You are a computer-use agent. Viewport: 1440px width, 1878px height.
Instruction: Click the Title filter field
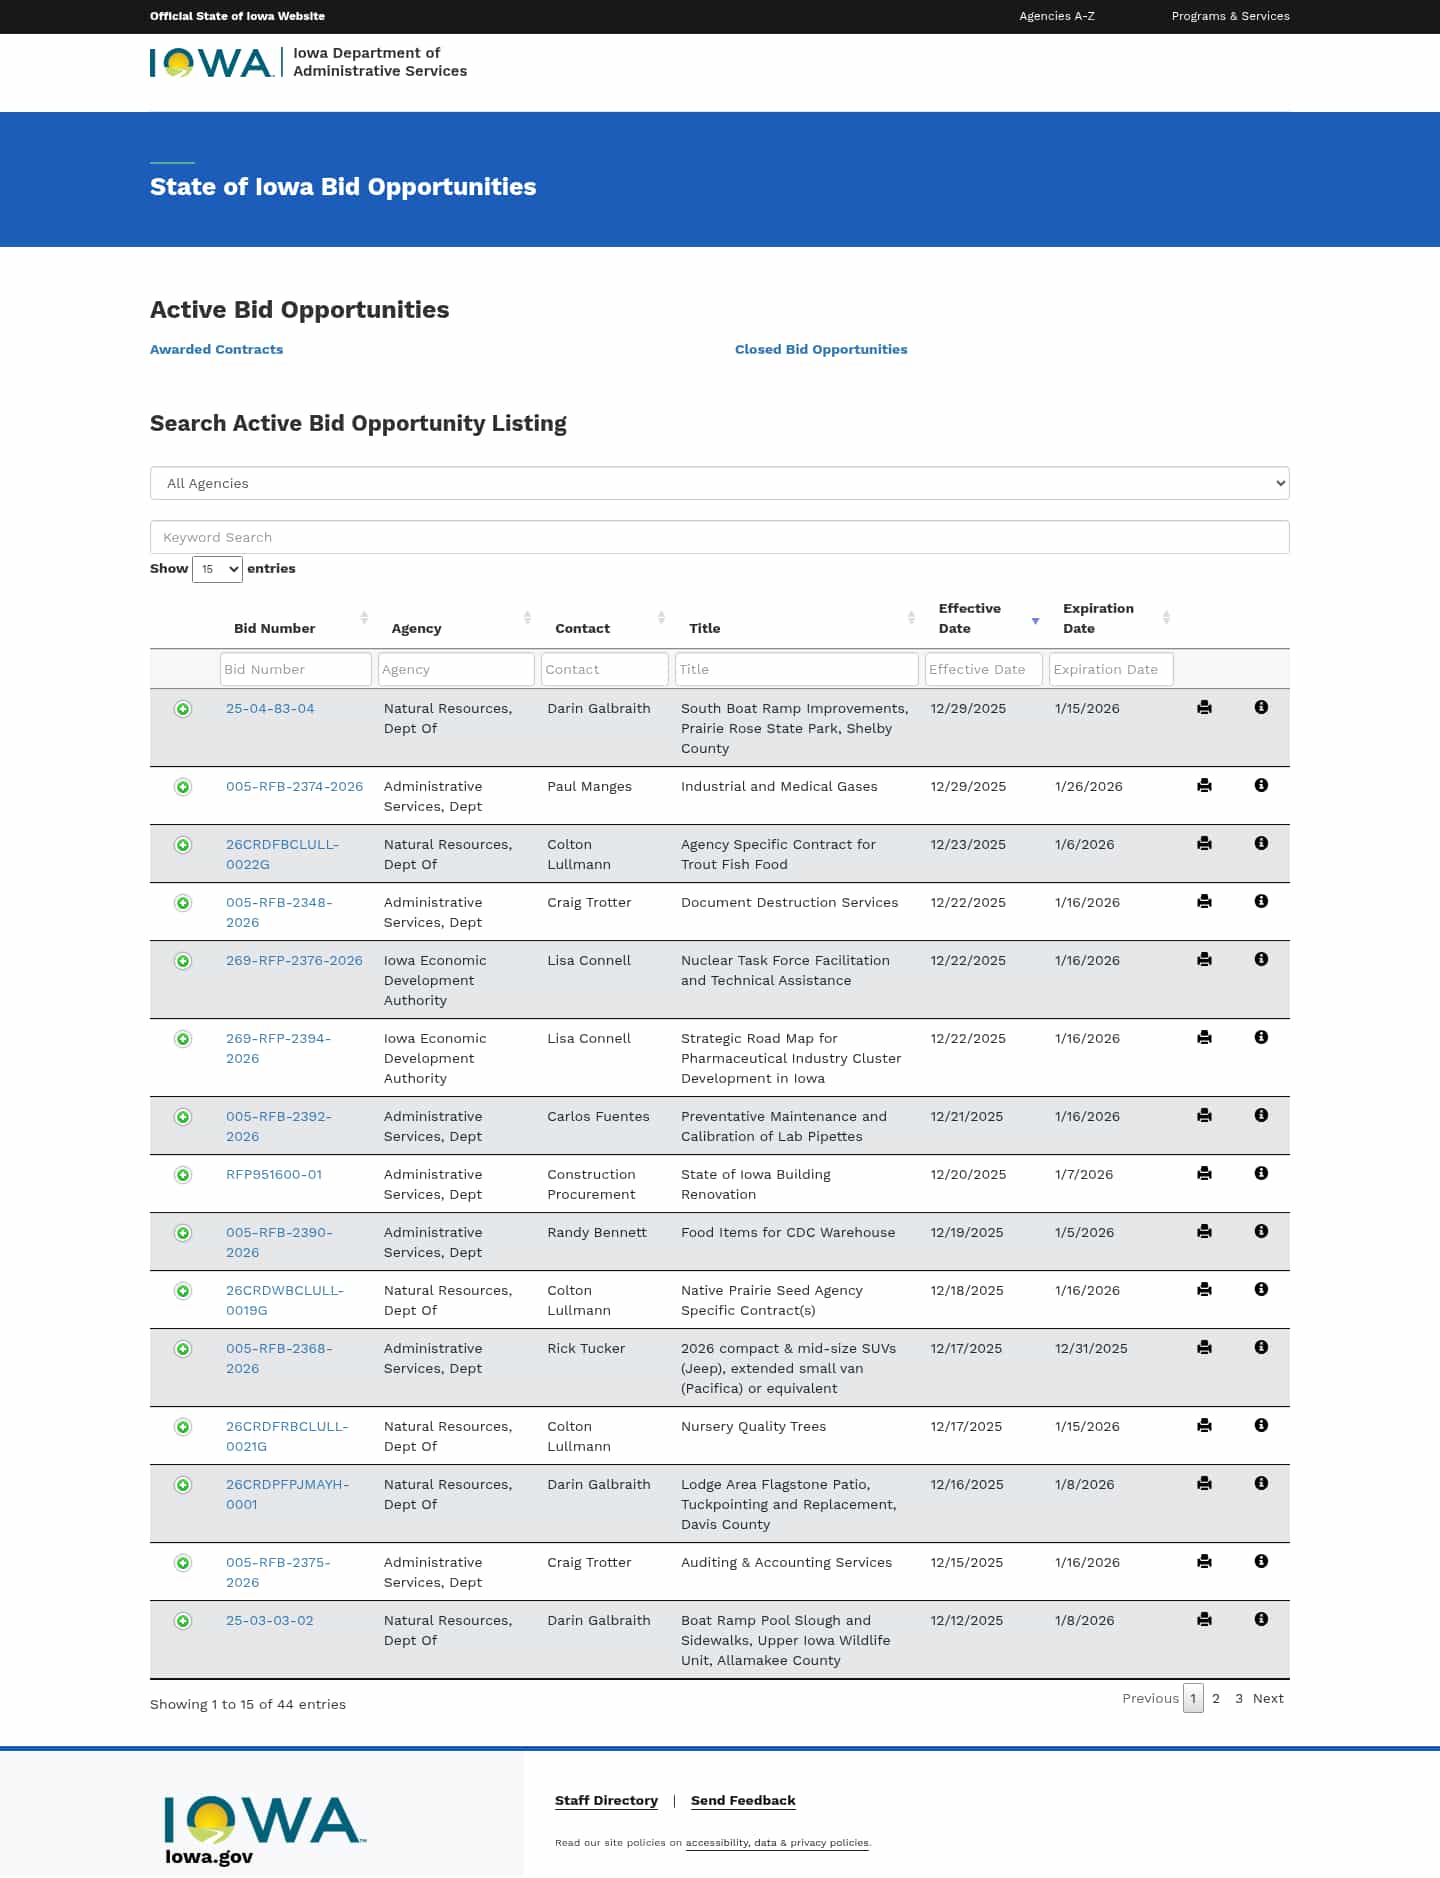(797, 669)
